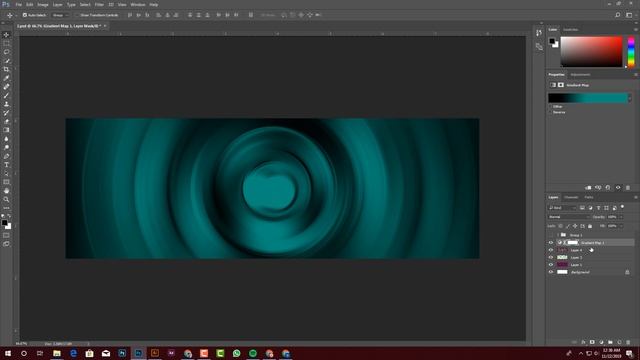Open the Image menu
The image size is (640, 360).
(x=43, y=4)
